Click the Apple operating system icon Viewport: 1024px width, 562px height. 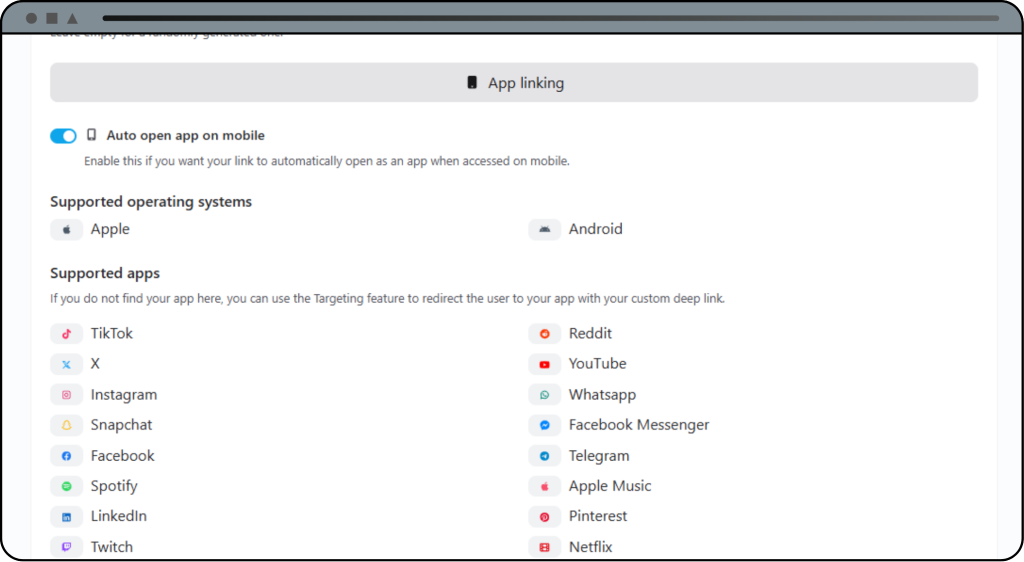[x=67, y=229]
